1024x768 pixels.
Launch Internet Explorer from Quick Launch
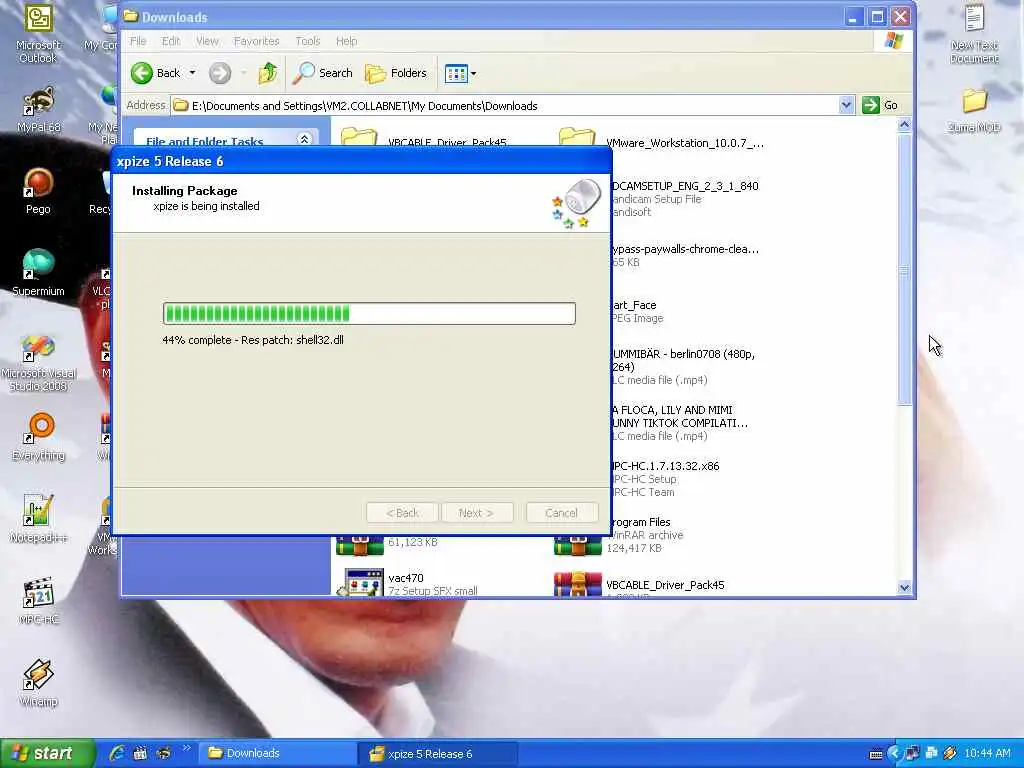click(x=117, y=754)
